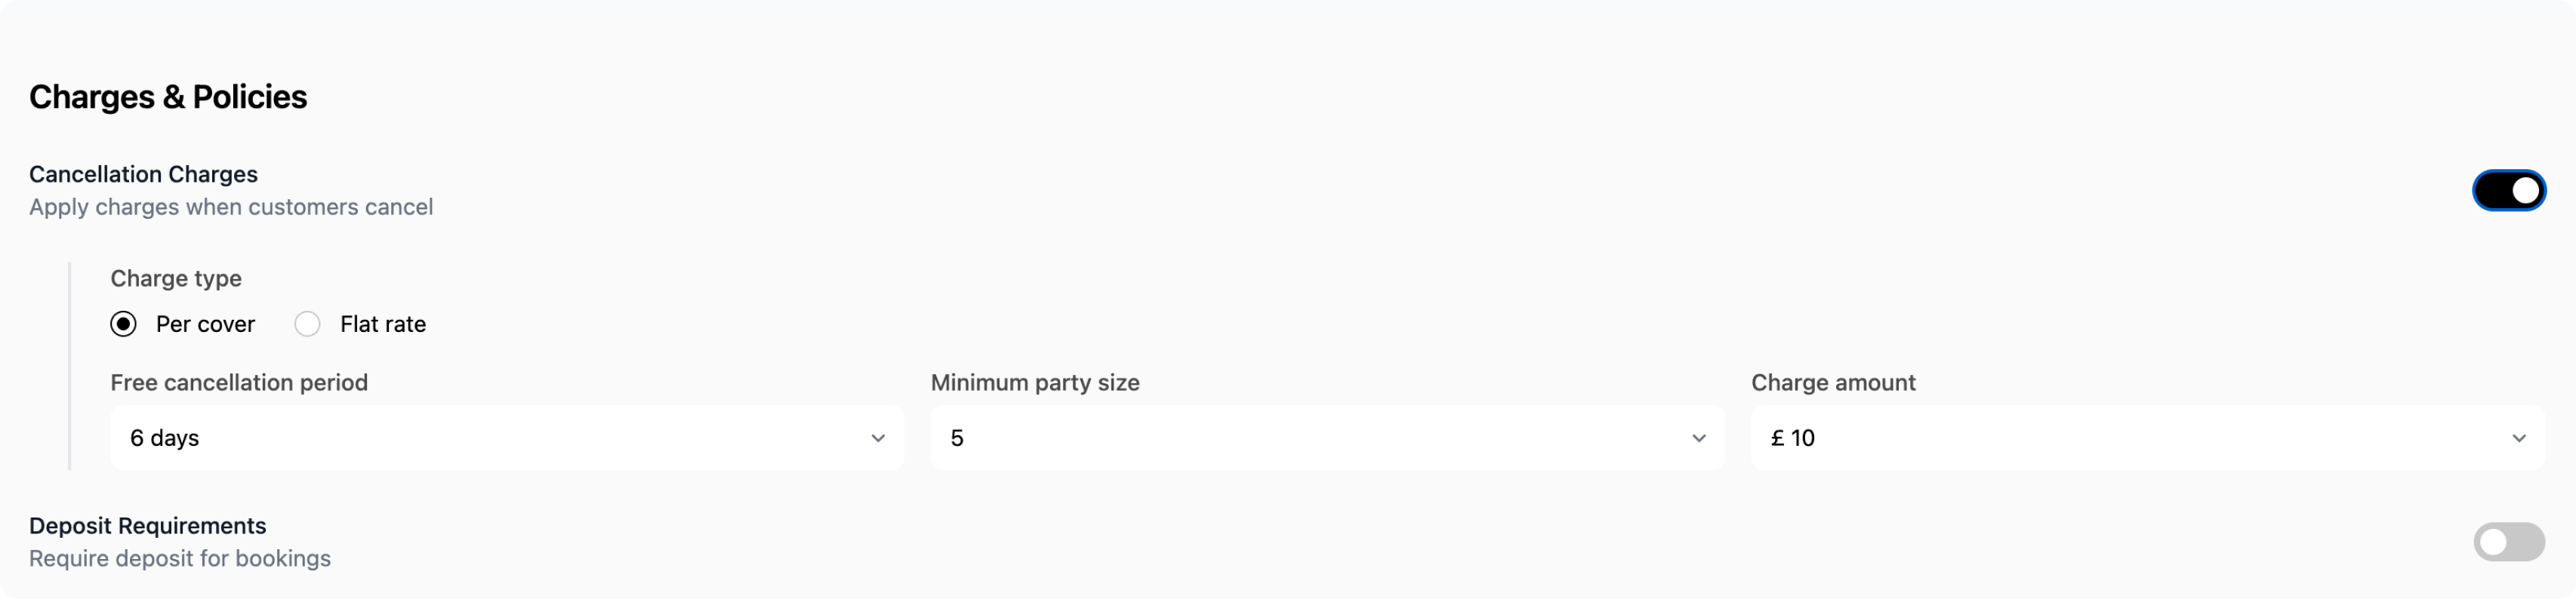Open the Free cancellation period dropdown

coord(506,438)
